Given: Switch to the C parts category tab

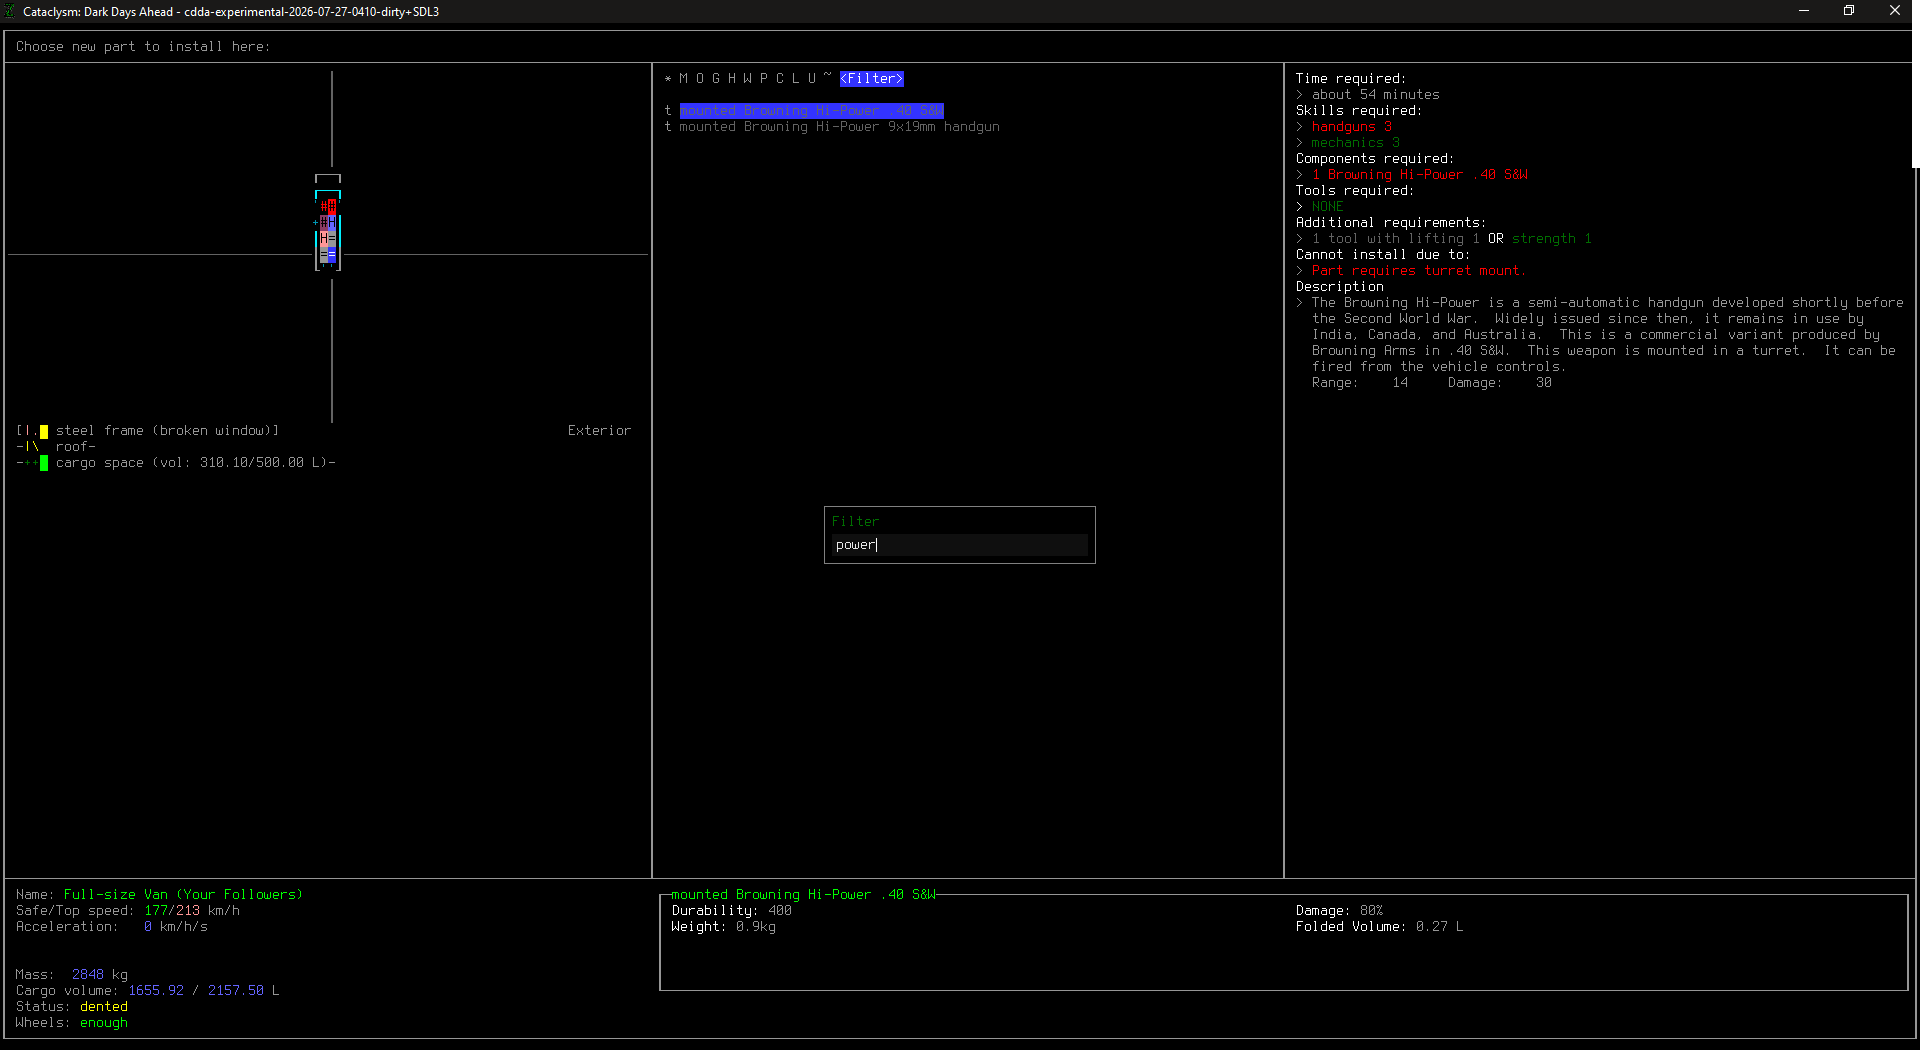Looking at the screenshot, I should click(780, 79).
